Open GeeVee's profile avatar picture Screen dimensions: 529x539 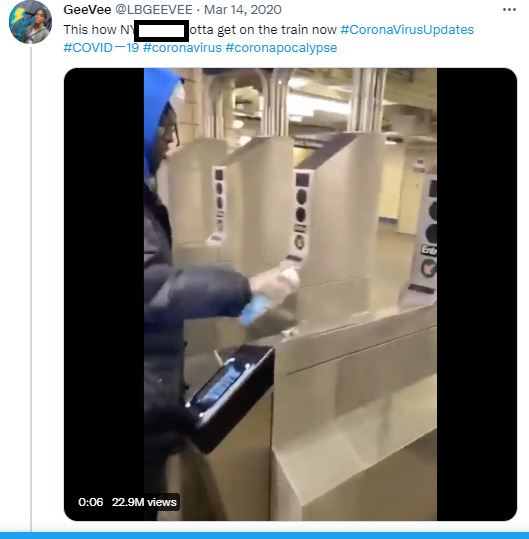tap(30, 22)
